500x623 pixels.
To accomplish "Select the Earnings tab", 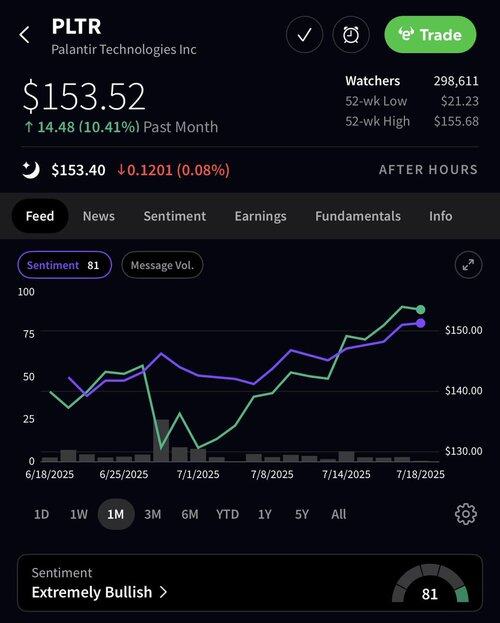I will pyautogui.click(x=260, y=216).
